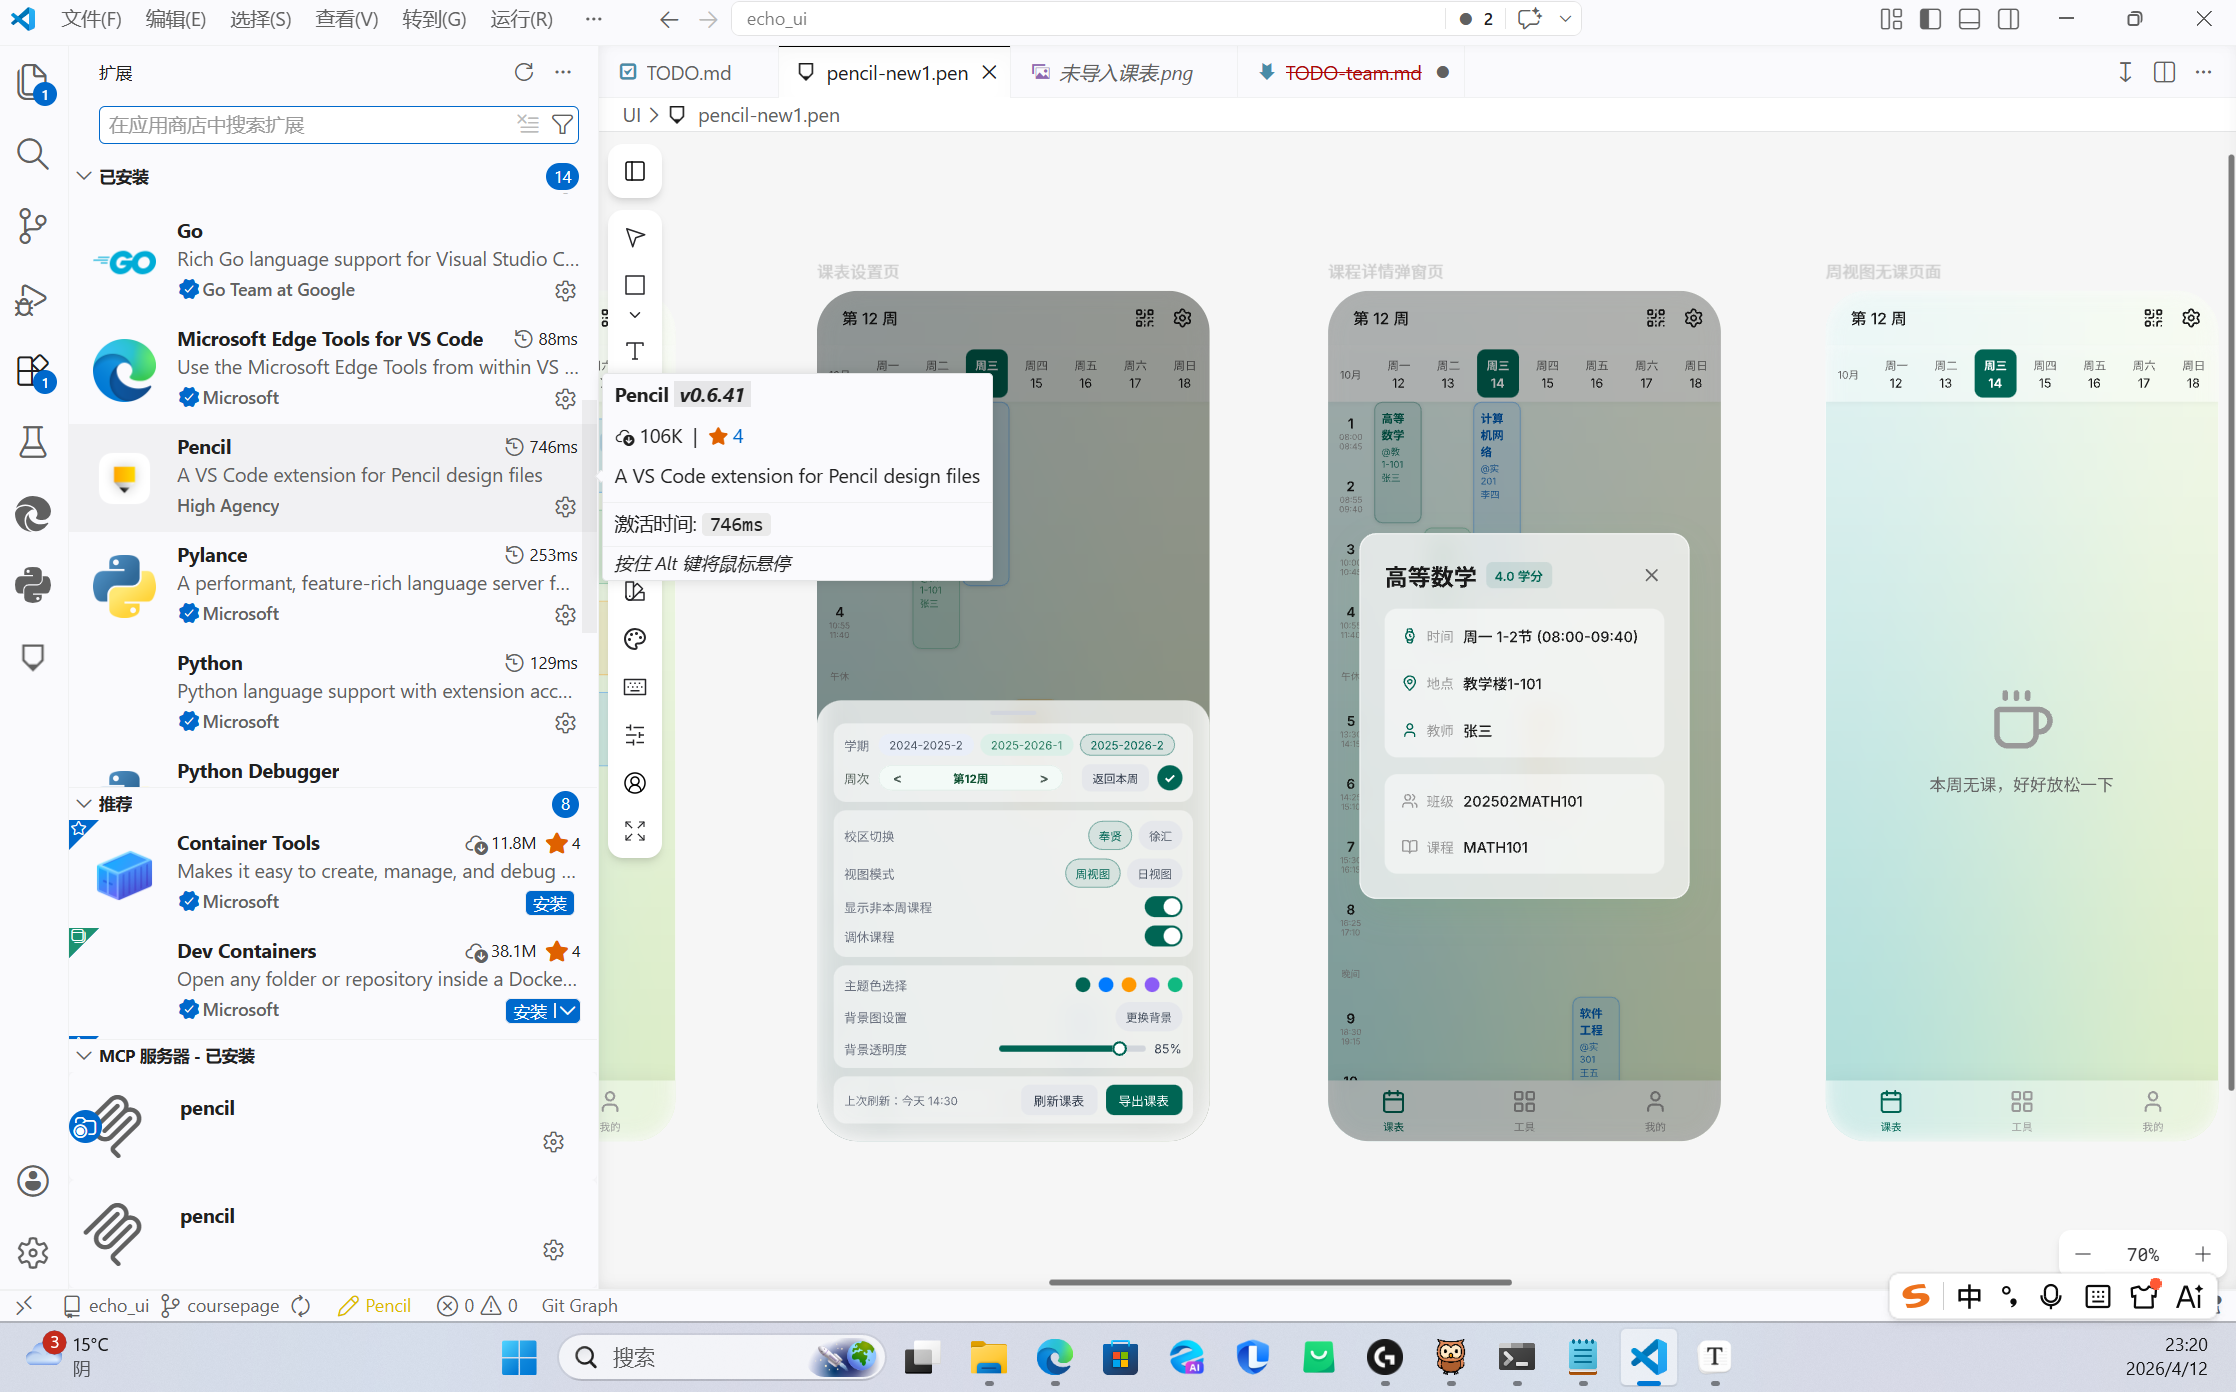Screen dimensions: 2236x1392
Task: Open the Source Control view
Action: [32, 225]
